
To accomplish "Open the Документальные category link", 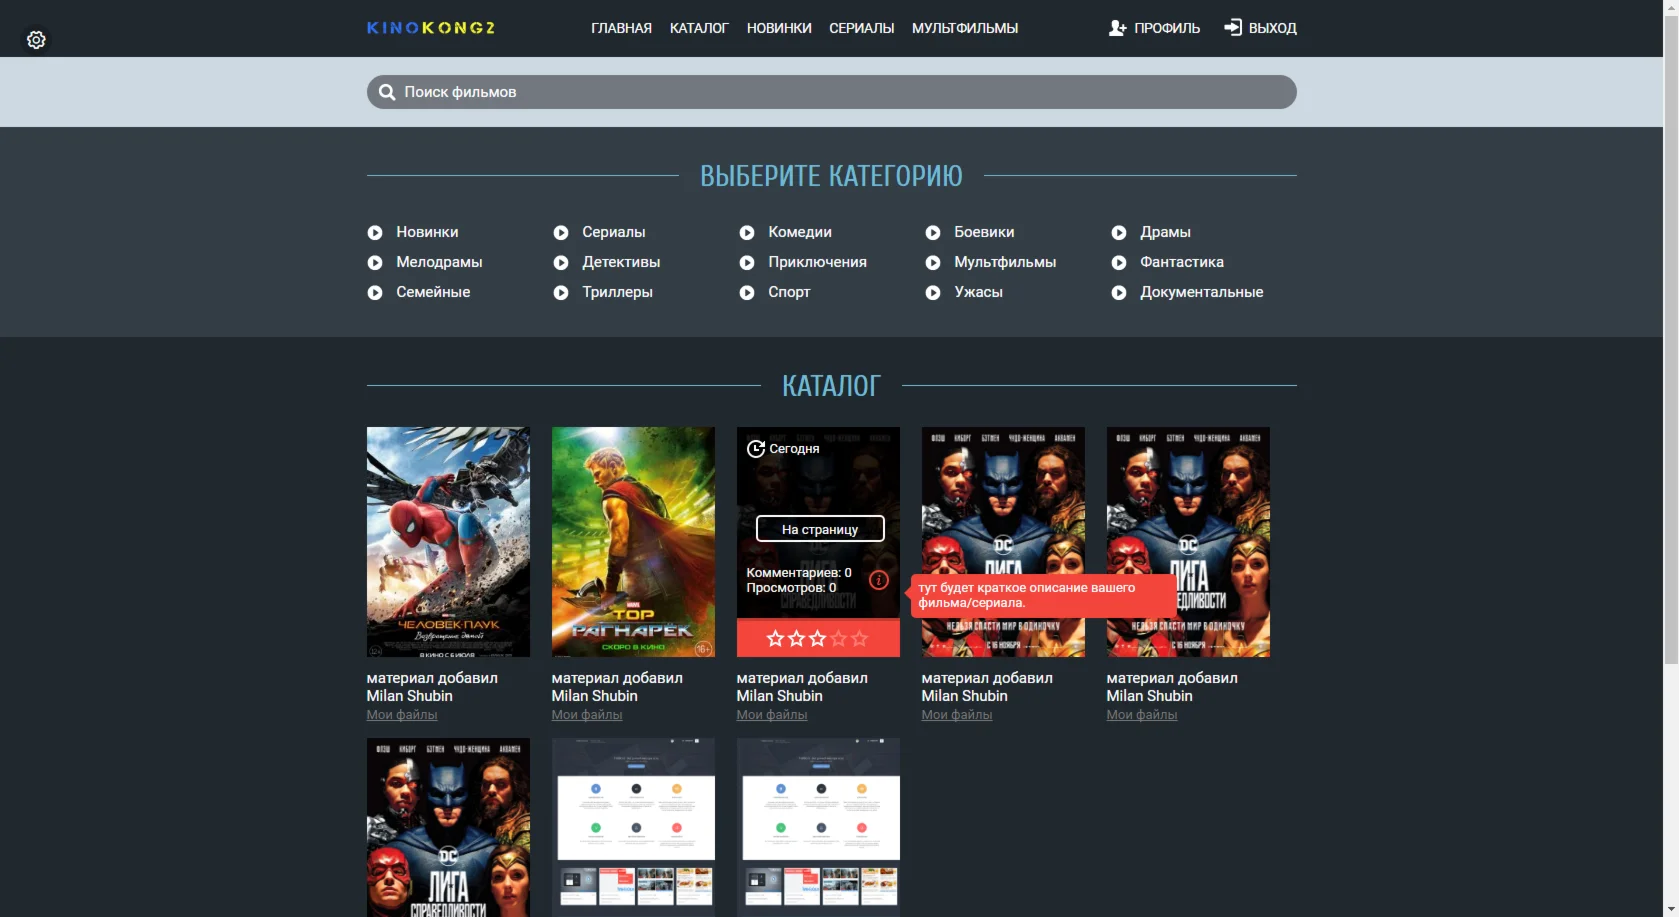I will click(x=1201, y=292).
